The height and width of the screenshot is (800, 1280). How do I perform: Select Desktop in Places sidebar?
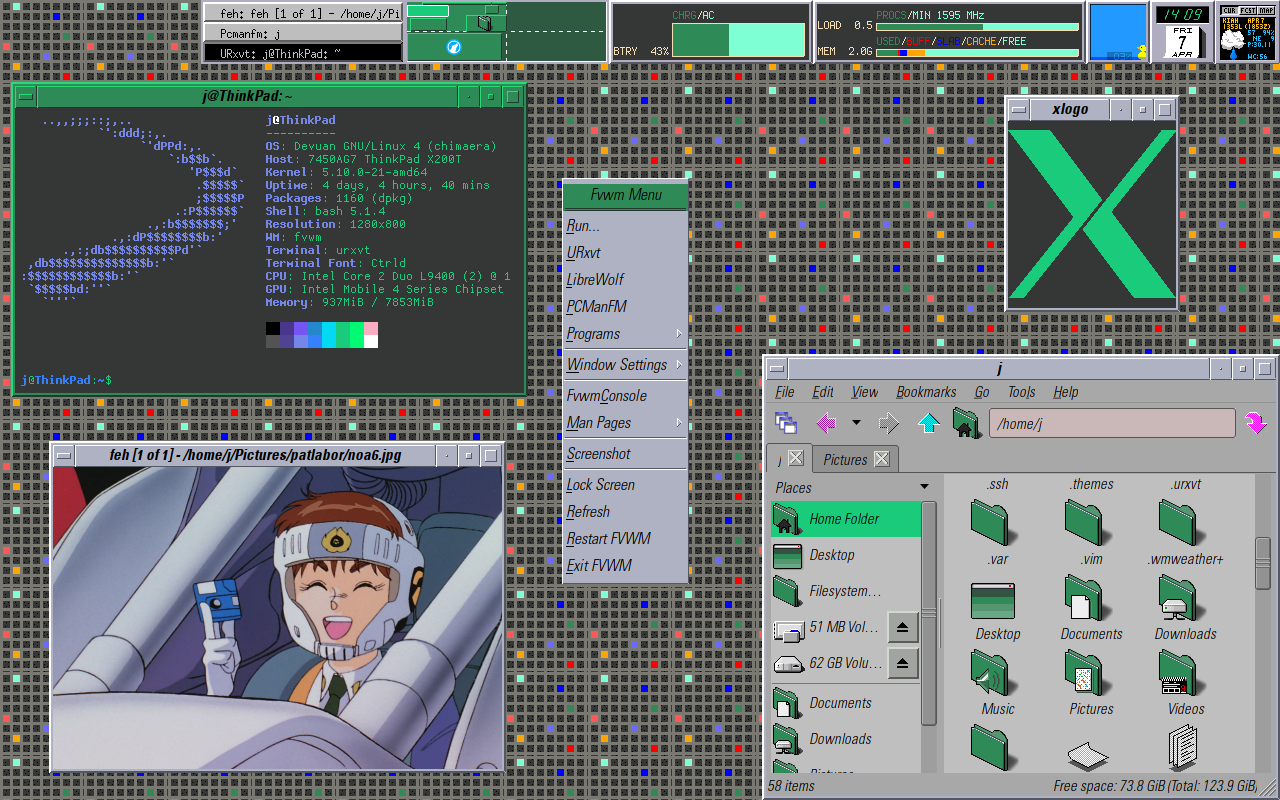pos(846,555)
